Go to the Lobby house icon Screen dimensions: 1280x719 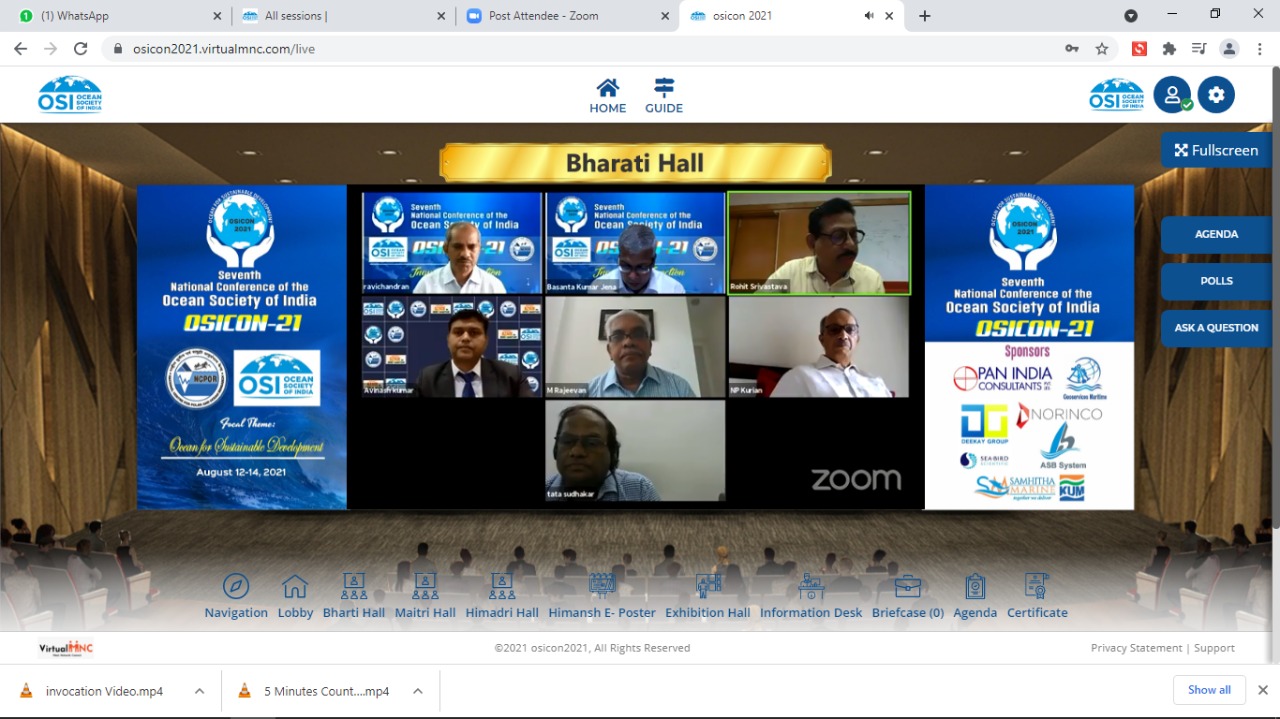295,587
